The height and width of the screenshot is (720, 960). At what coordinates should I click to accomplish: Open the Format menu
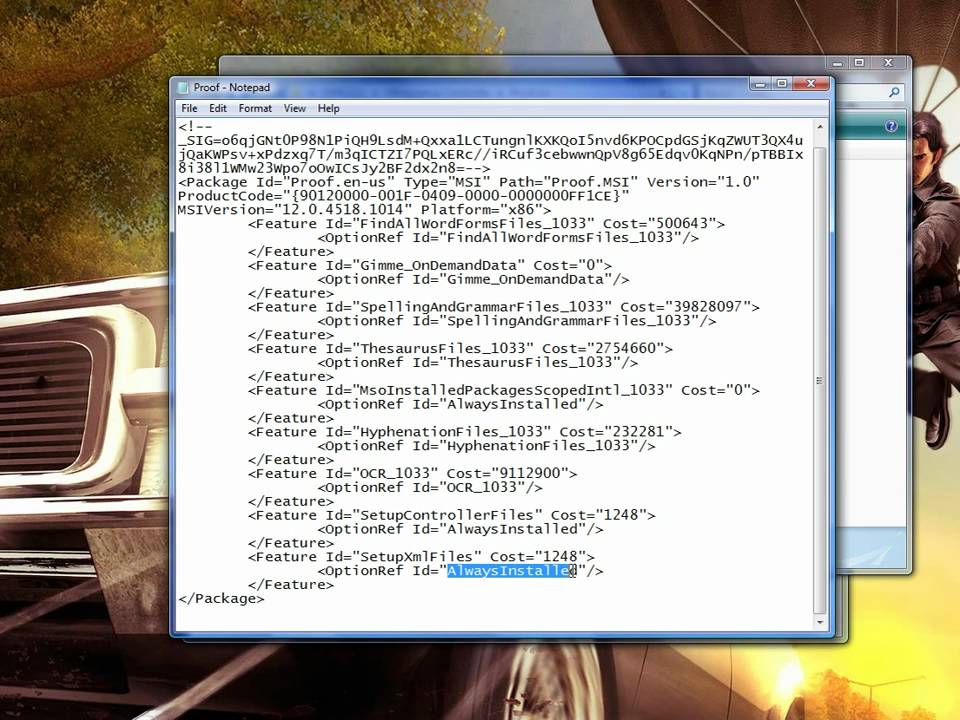click(x=255, y=108)
